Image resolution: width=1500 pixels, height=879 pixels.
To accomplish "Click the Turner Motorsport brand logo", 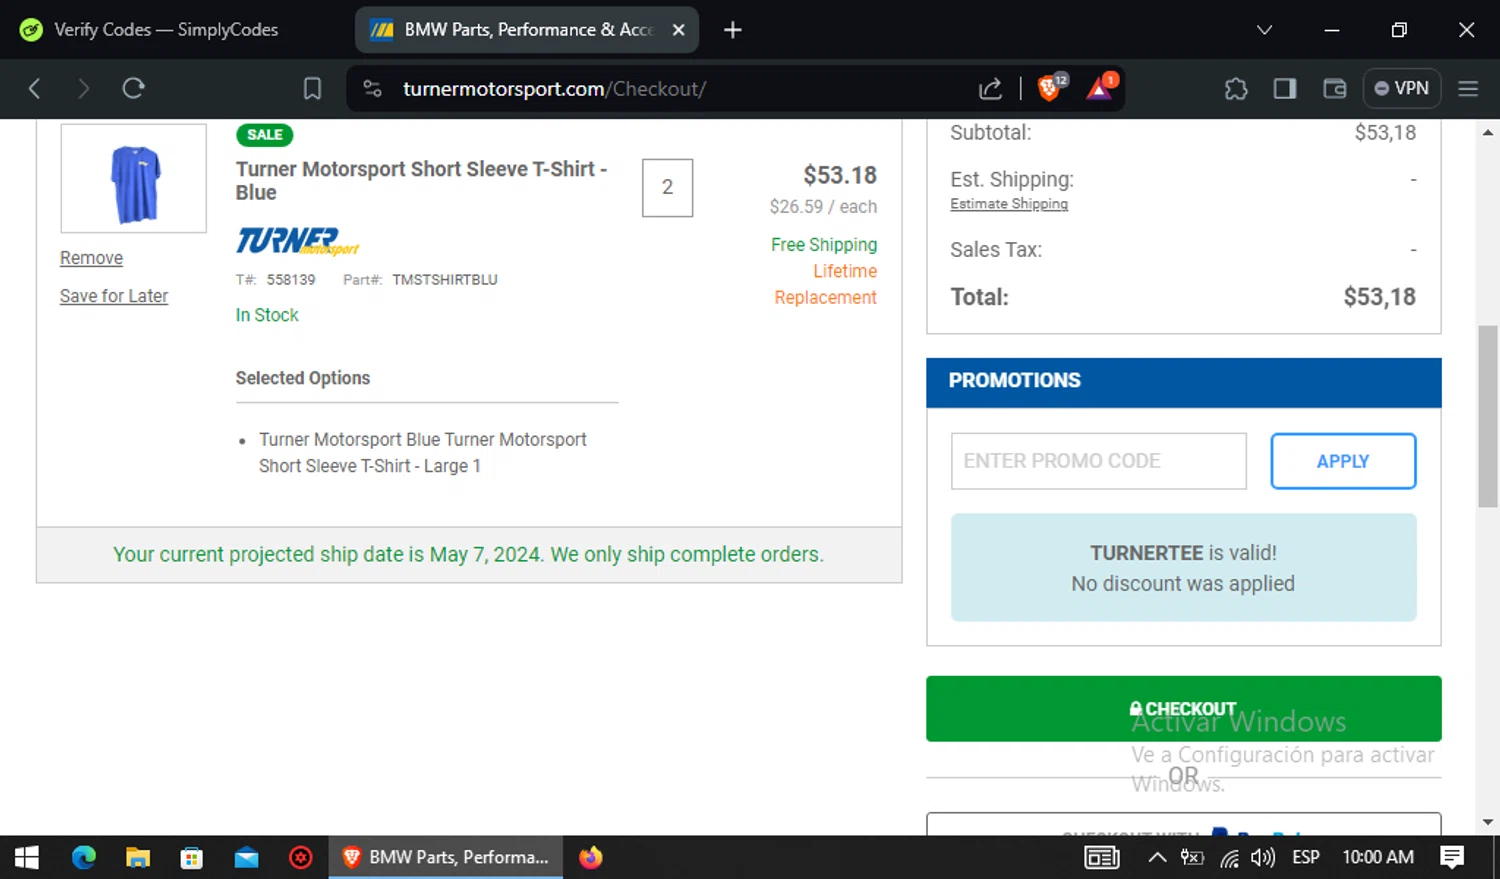I will (297, 241).
